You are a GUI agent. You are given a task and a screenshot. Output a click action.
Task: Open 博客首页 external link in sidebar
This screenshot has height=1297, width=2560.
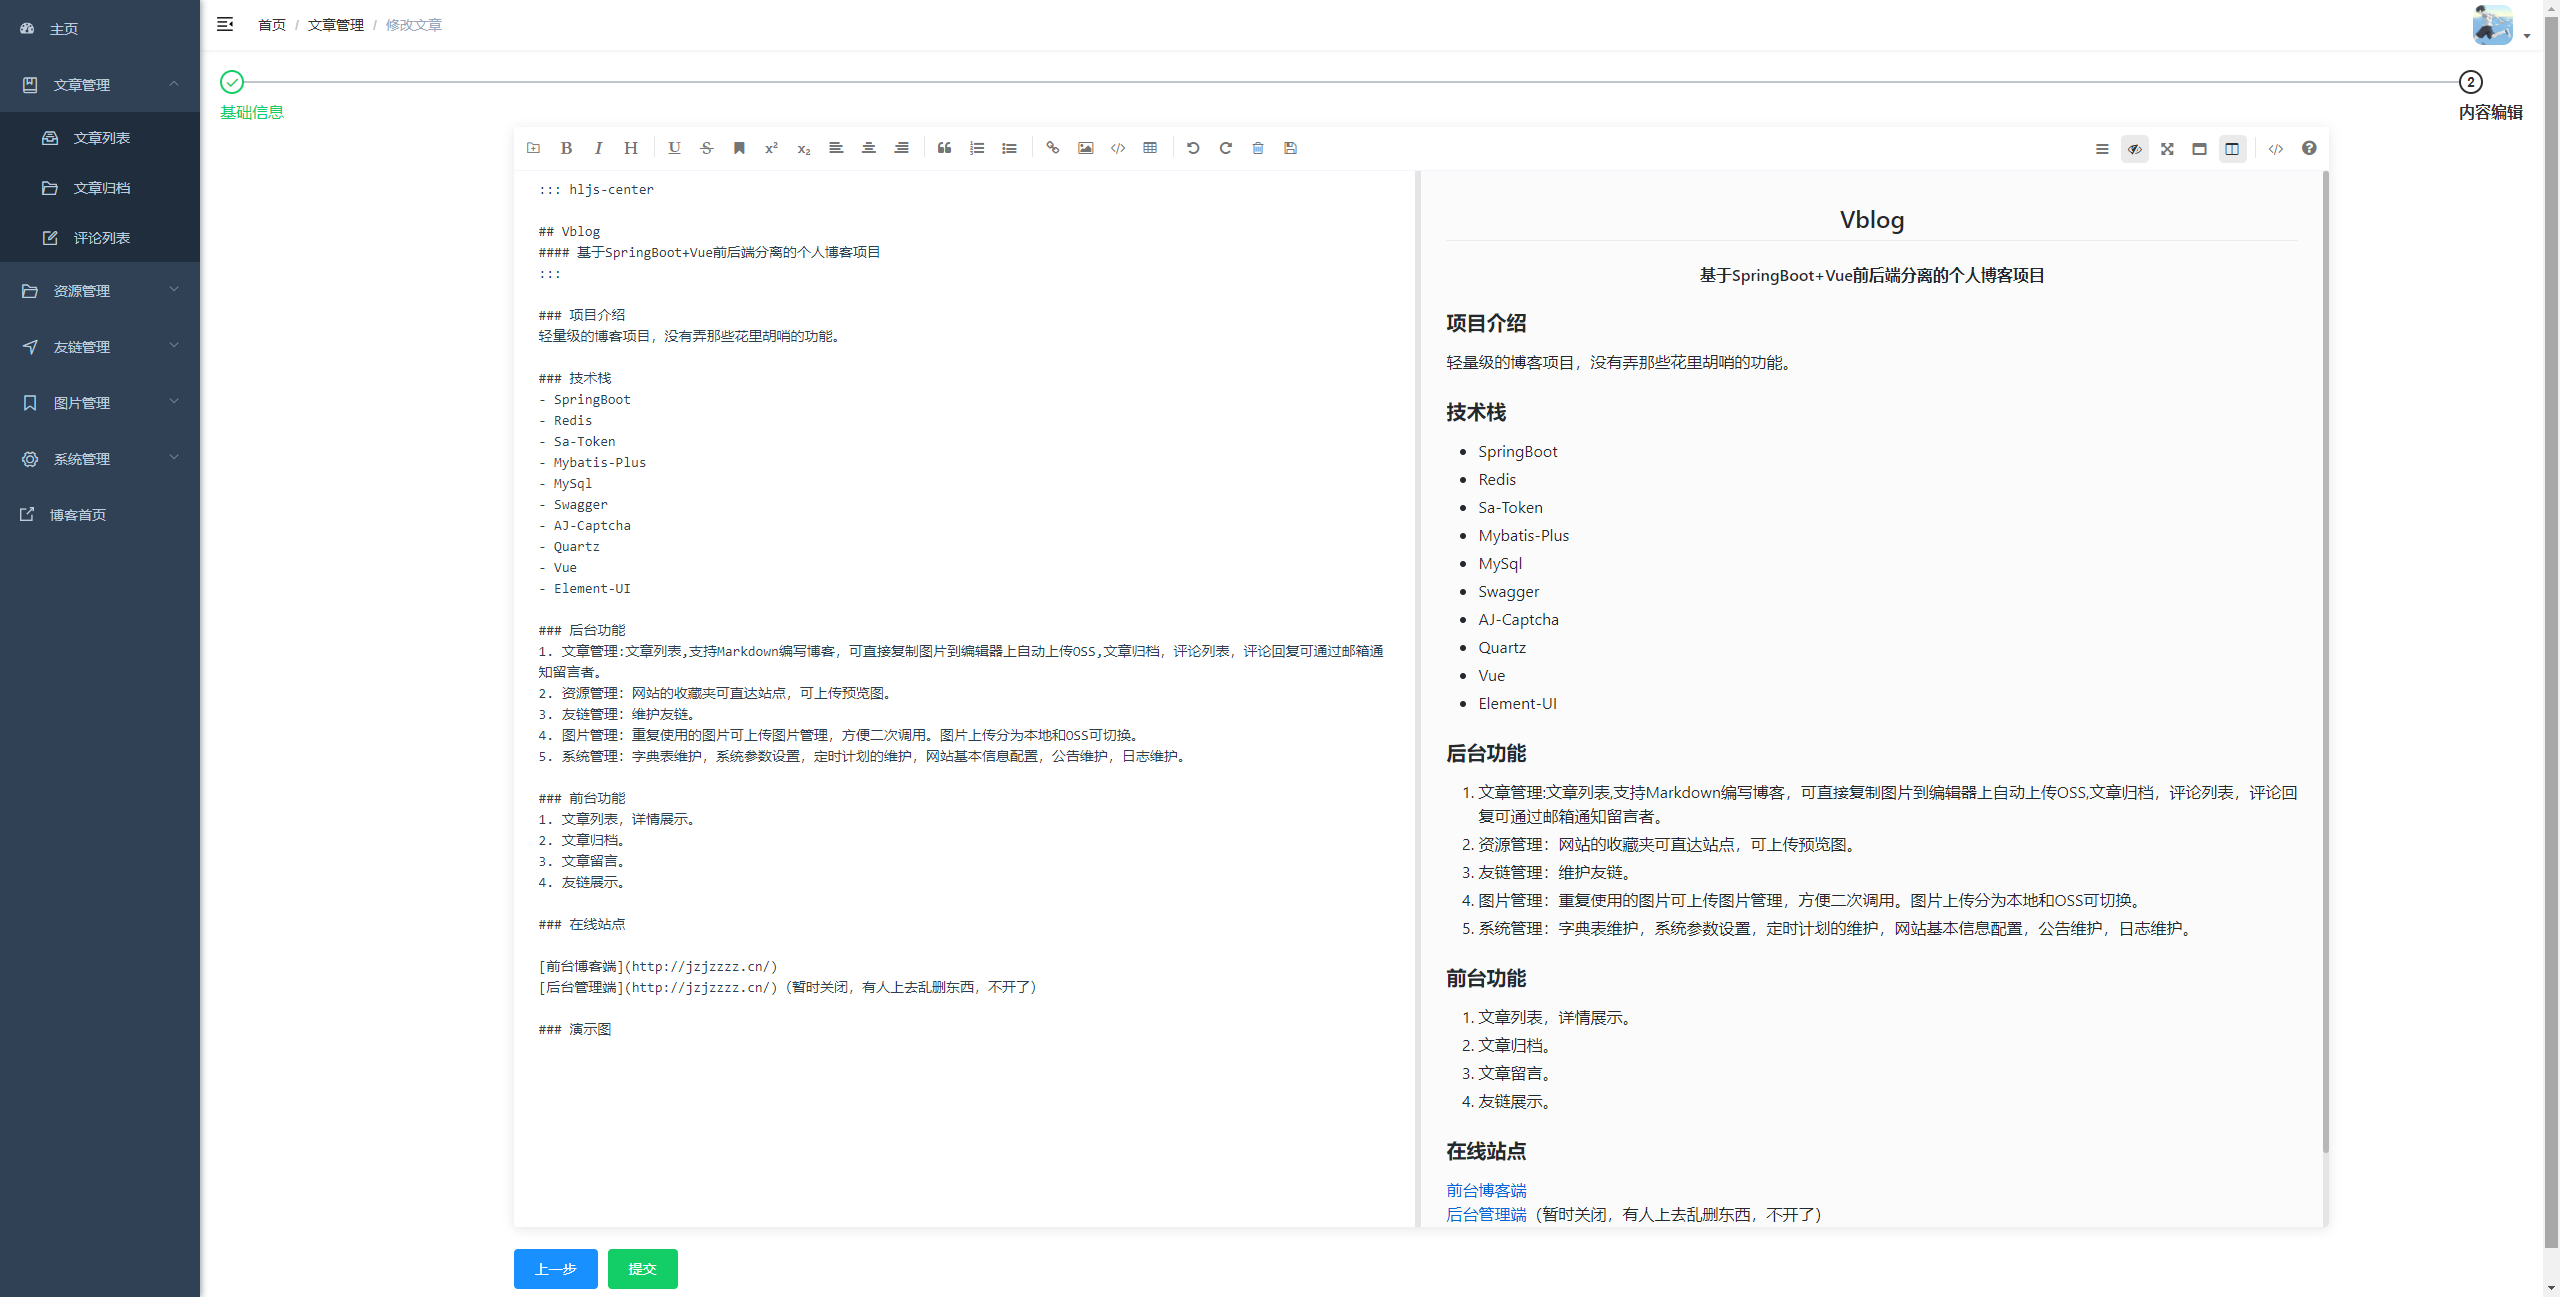pos(100,515)
